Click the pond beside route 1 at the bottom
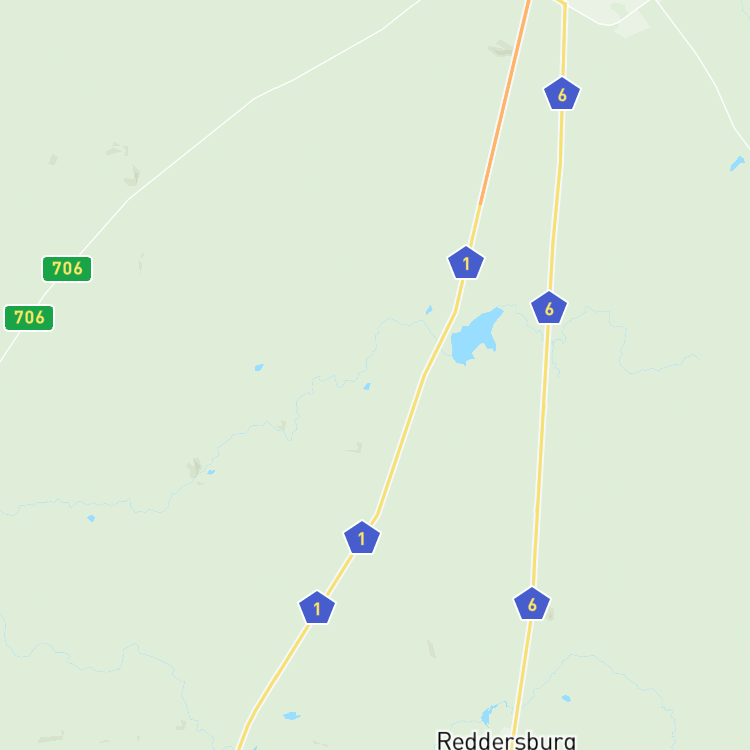750x750 pixels. click(x=291, y=716)
